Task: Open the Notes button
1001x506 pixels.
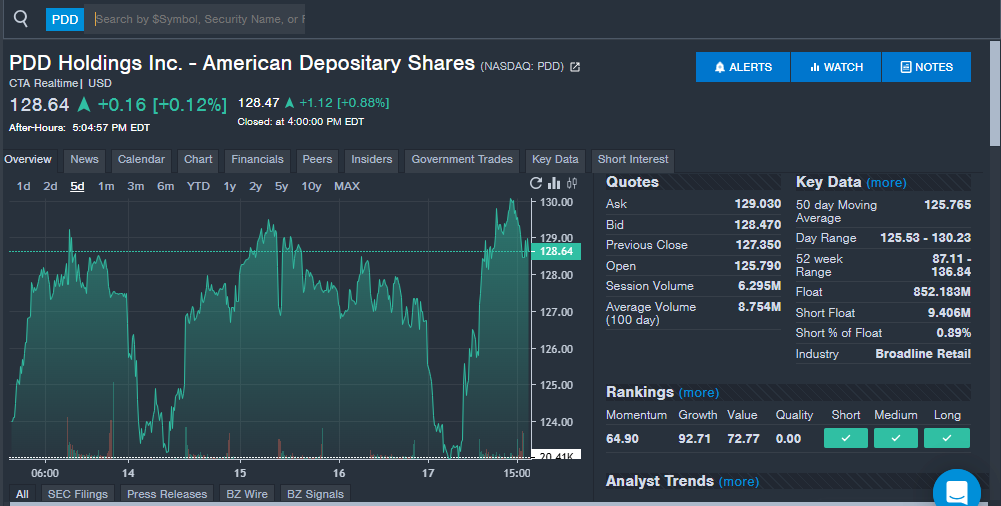Action: pos(926,67)
